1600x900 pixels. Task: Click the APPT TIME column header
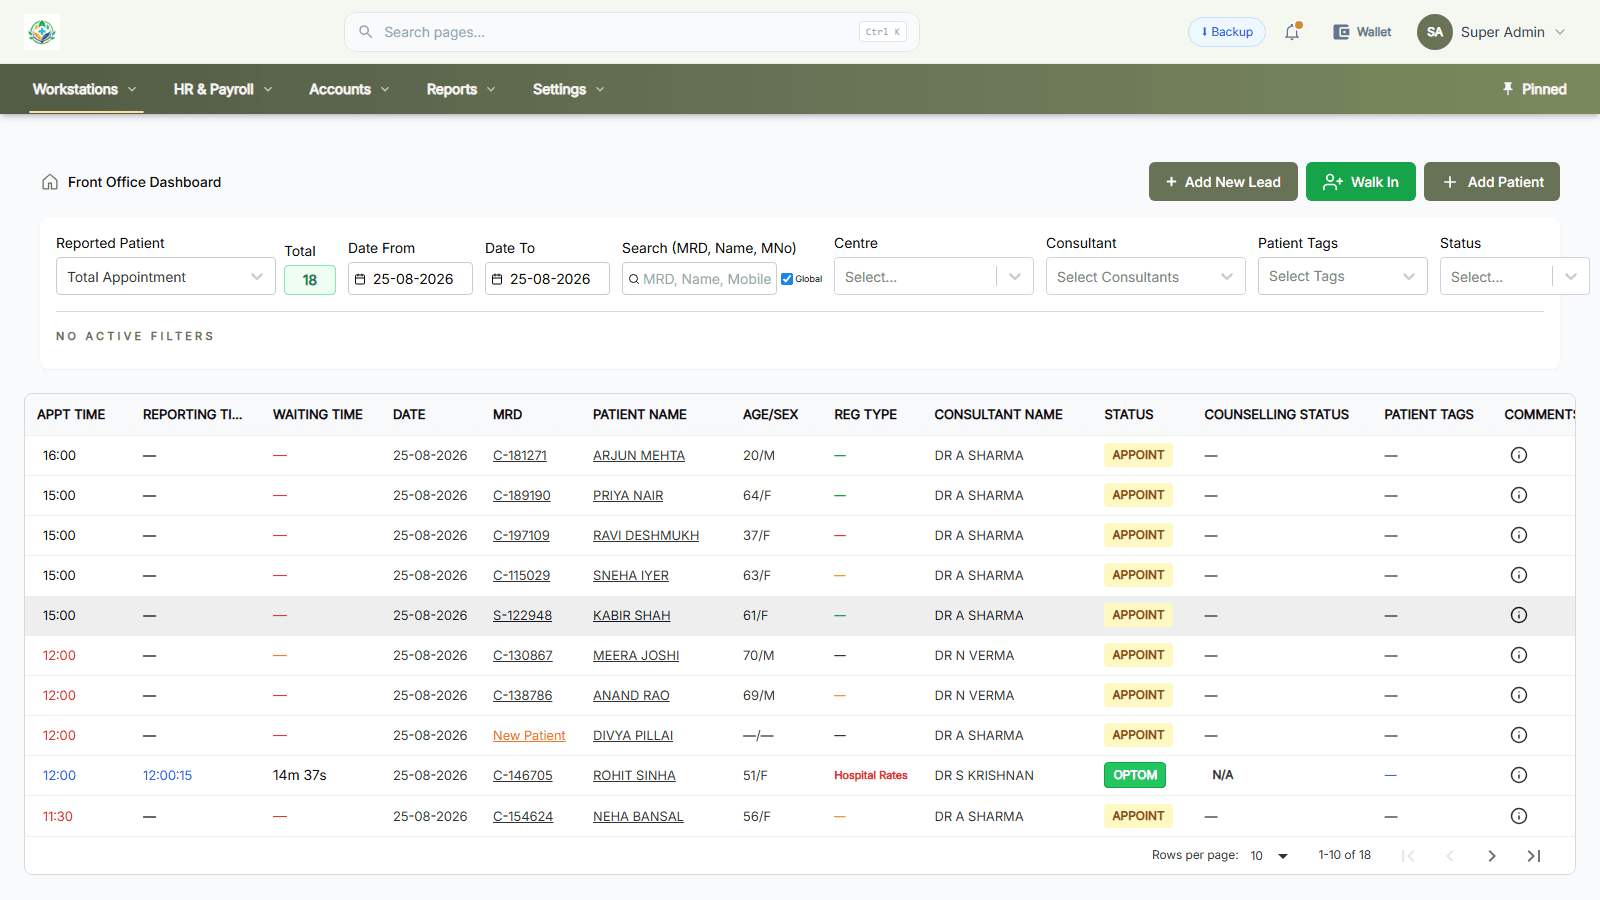[71, 414]
